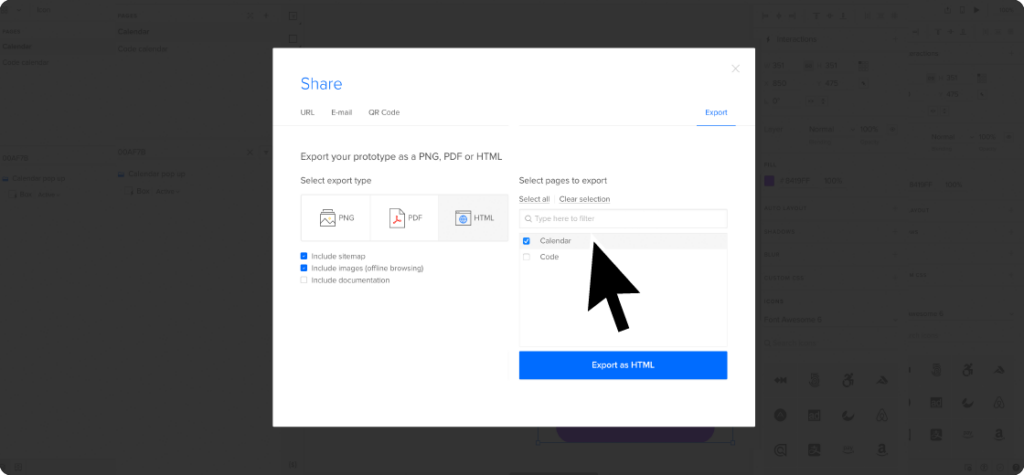
Task: Open the QR Code tab
Action: [383, 112]
